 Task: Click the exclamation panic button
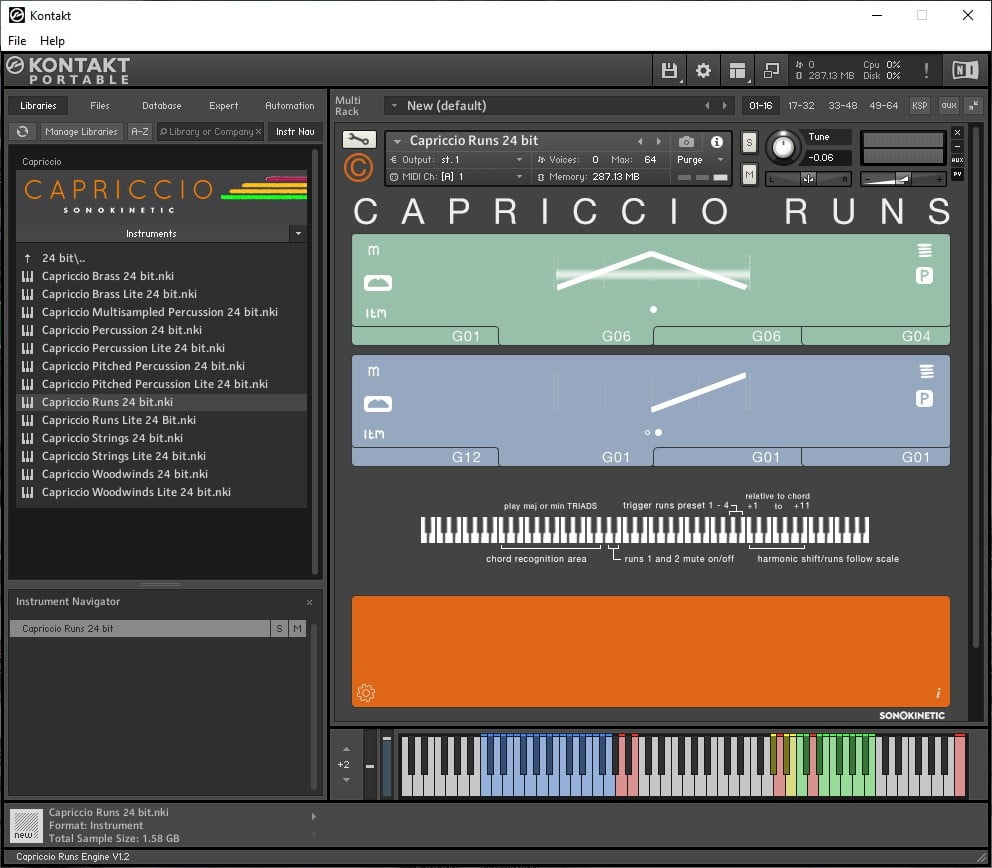926,70
